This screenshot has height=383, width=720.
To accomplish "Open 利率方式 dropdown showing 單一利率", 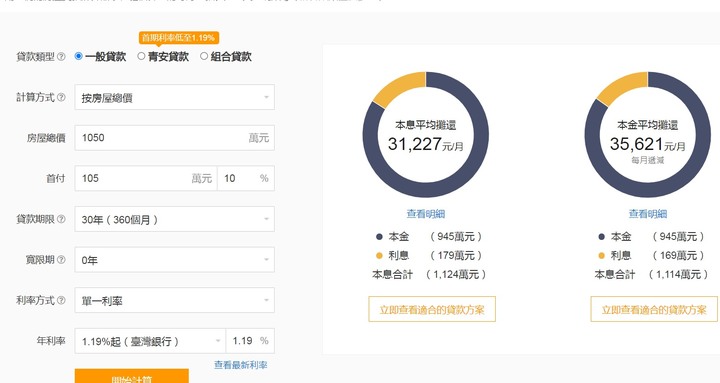I will pos(174,300).
